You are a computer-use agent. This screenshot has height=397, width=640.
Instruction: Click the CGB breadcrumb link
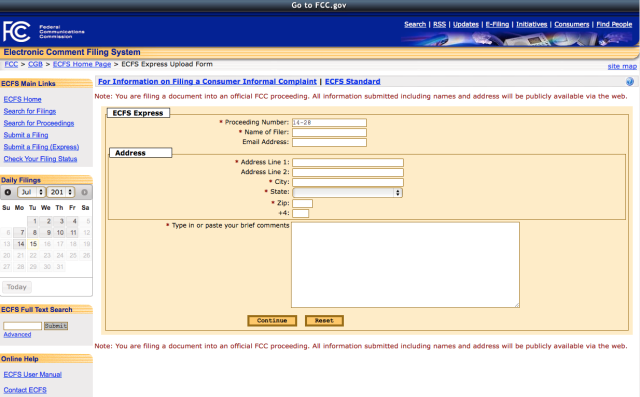click(x=36, y=64)
